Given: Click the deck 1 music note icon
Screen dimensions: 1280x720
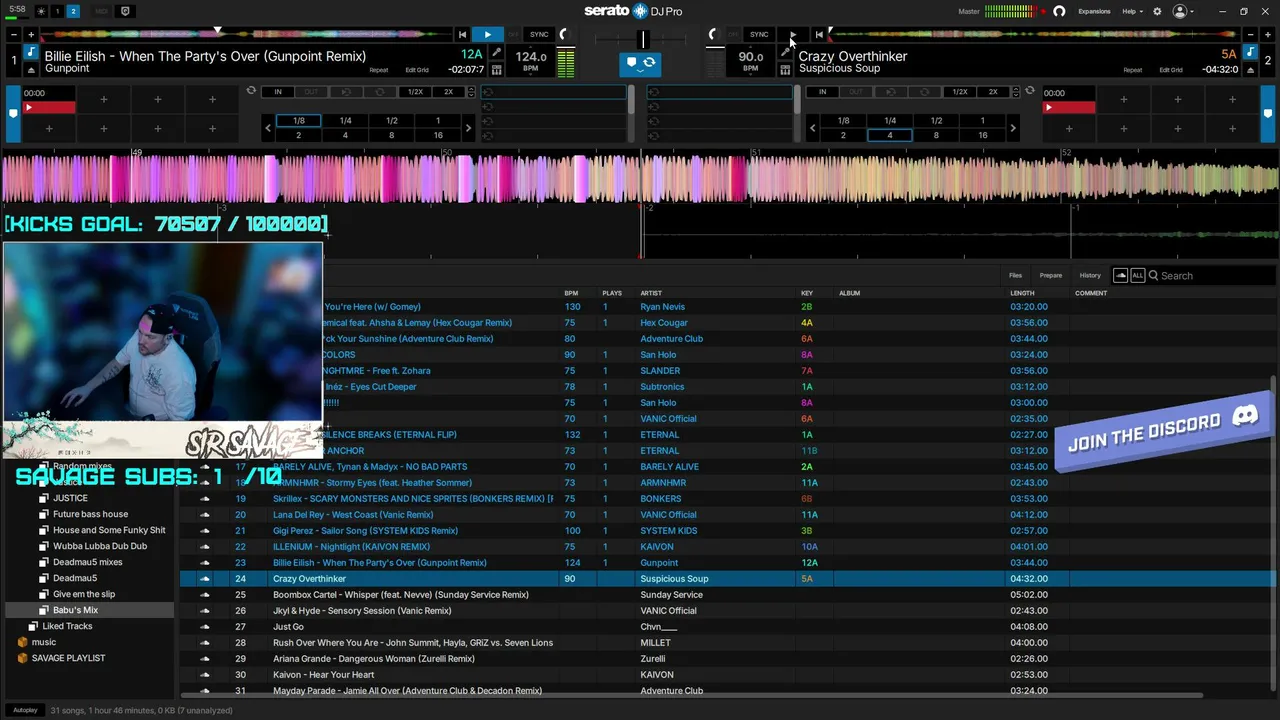Looking at the screenshot, I should [31, 53].
